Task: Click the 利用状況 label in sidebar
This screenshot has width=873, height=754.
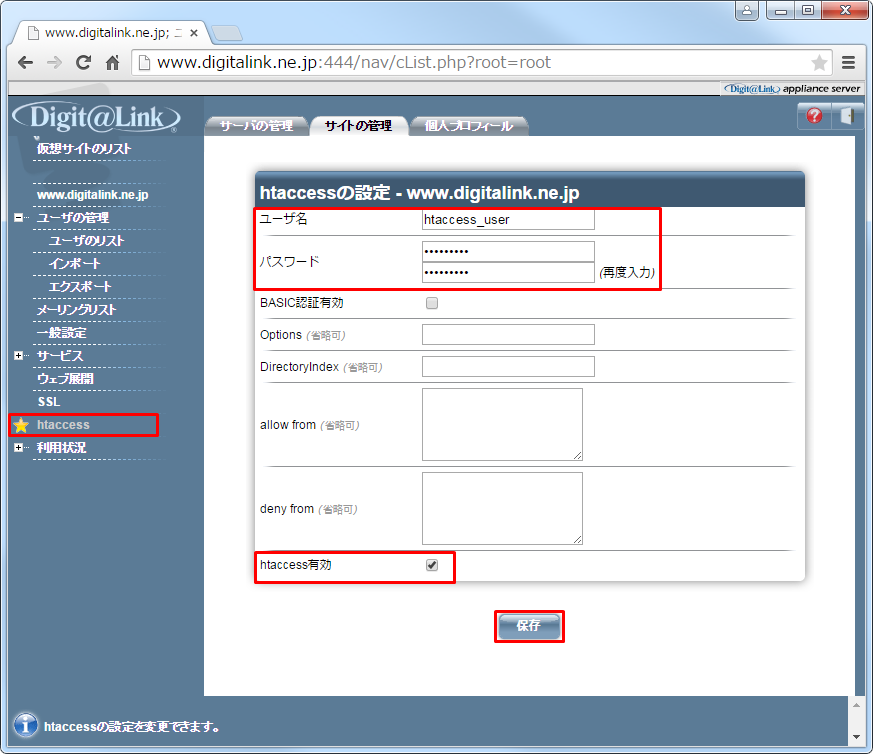Action: [x=61, y=447]
